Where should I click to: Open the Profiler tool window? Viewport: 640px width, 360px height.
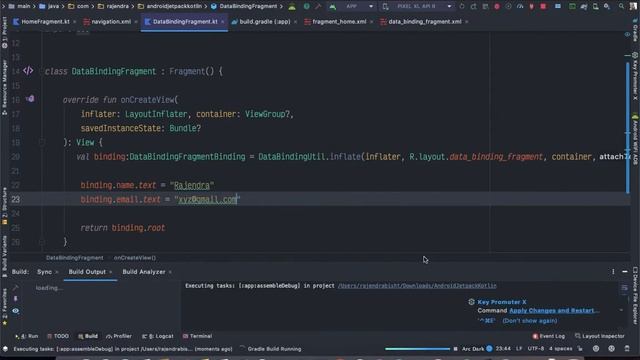click(119, 336)
